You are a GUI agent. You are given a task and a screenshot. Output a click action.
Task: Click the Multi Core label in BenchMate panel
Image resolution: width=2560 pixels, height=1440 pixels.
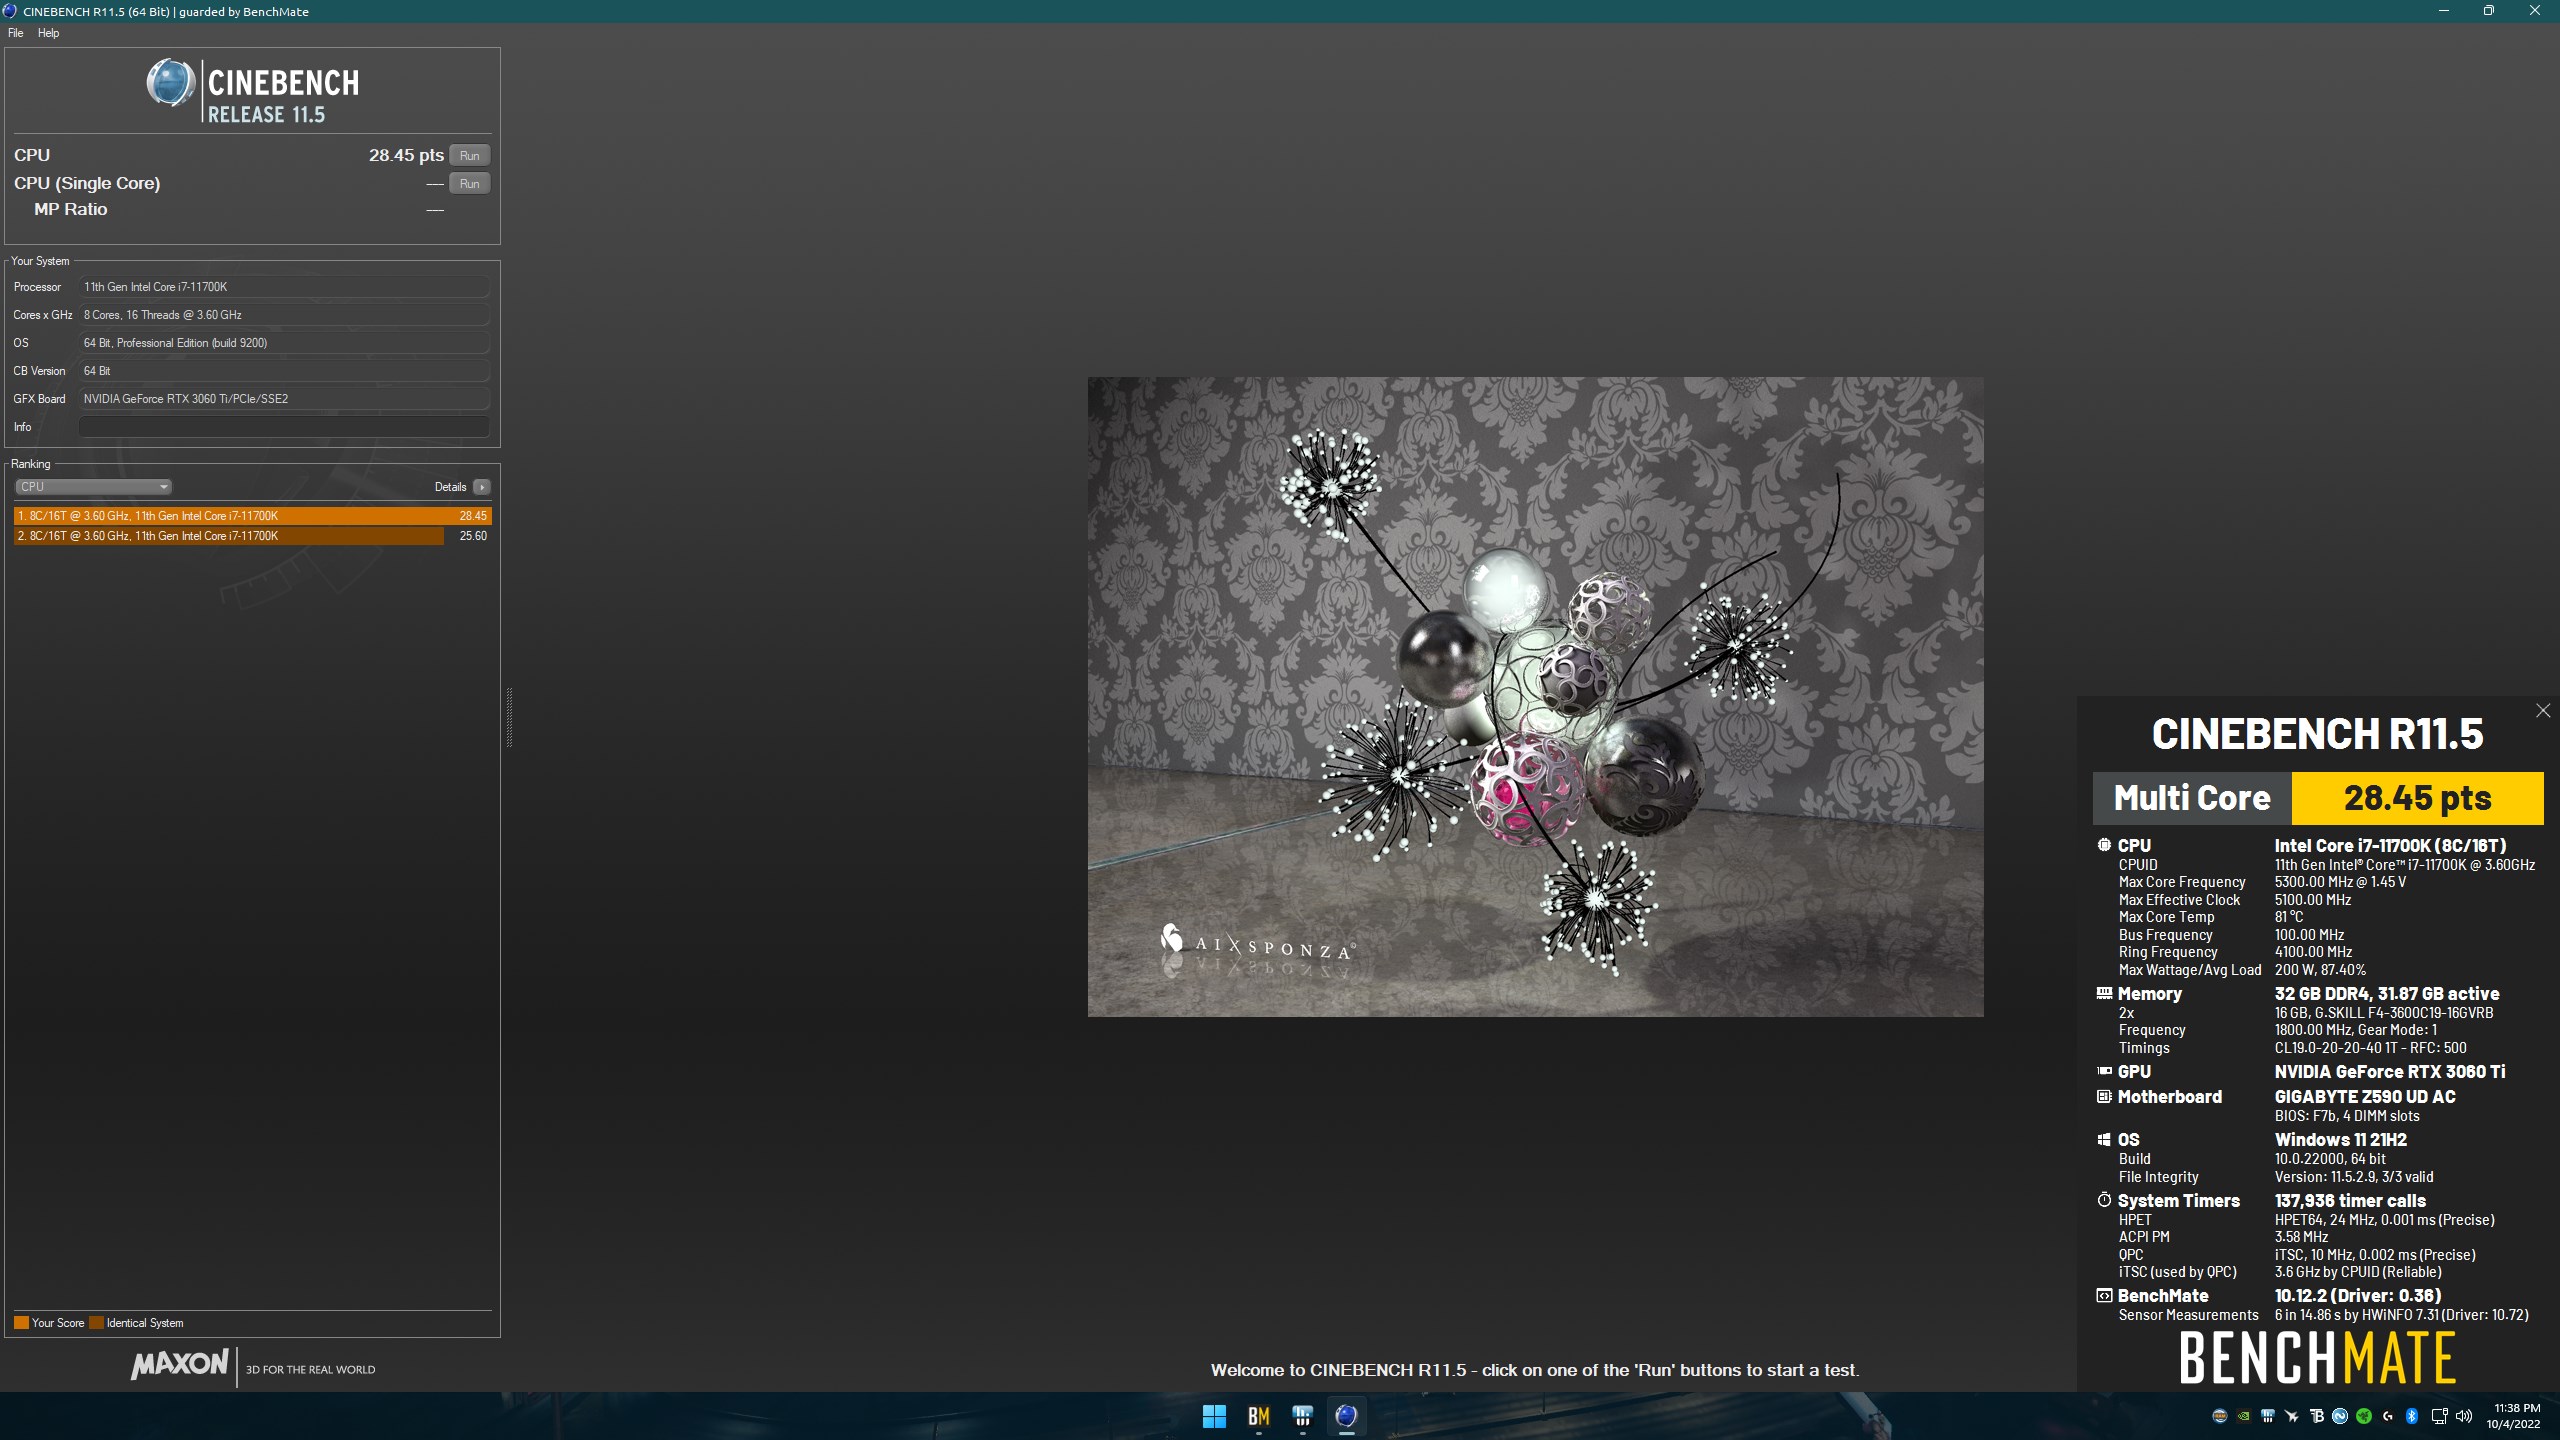coord(2192,798)
